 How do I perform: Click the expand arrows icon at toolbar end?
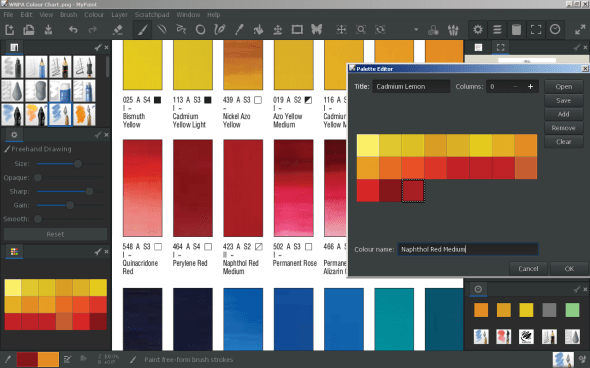pyautogui.click(x=580, y=30)
